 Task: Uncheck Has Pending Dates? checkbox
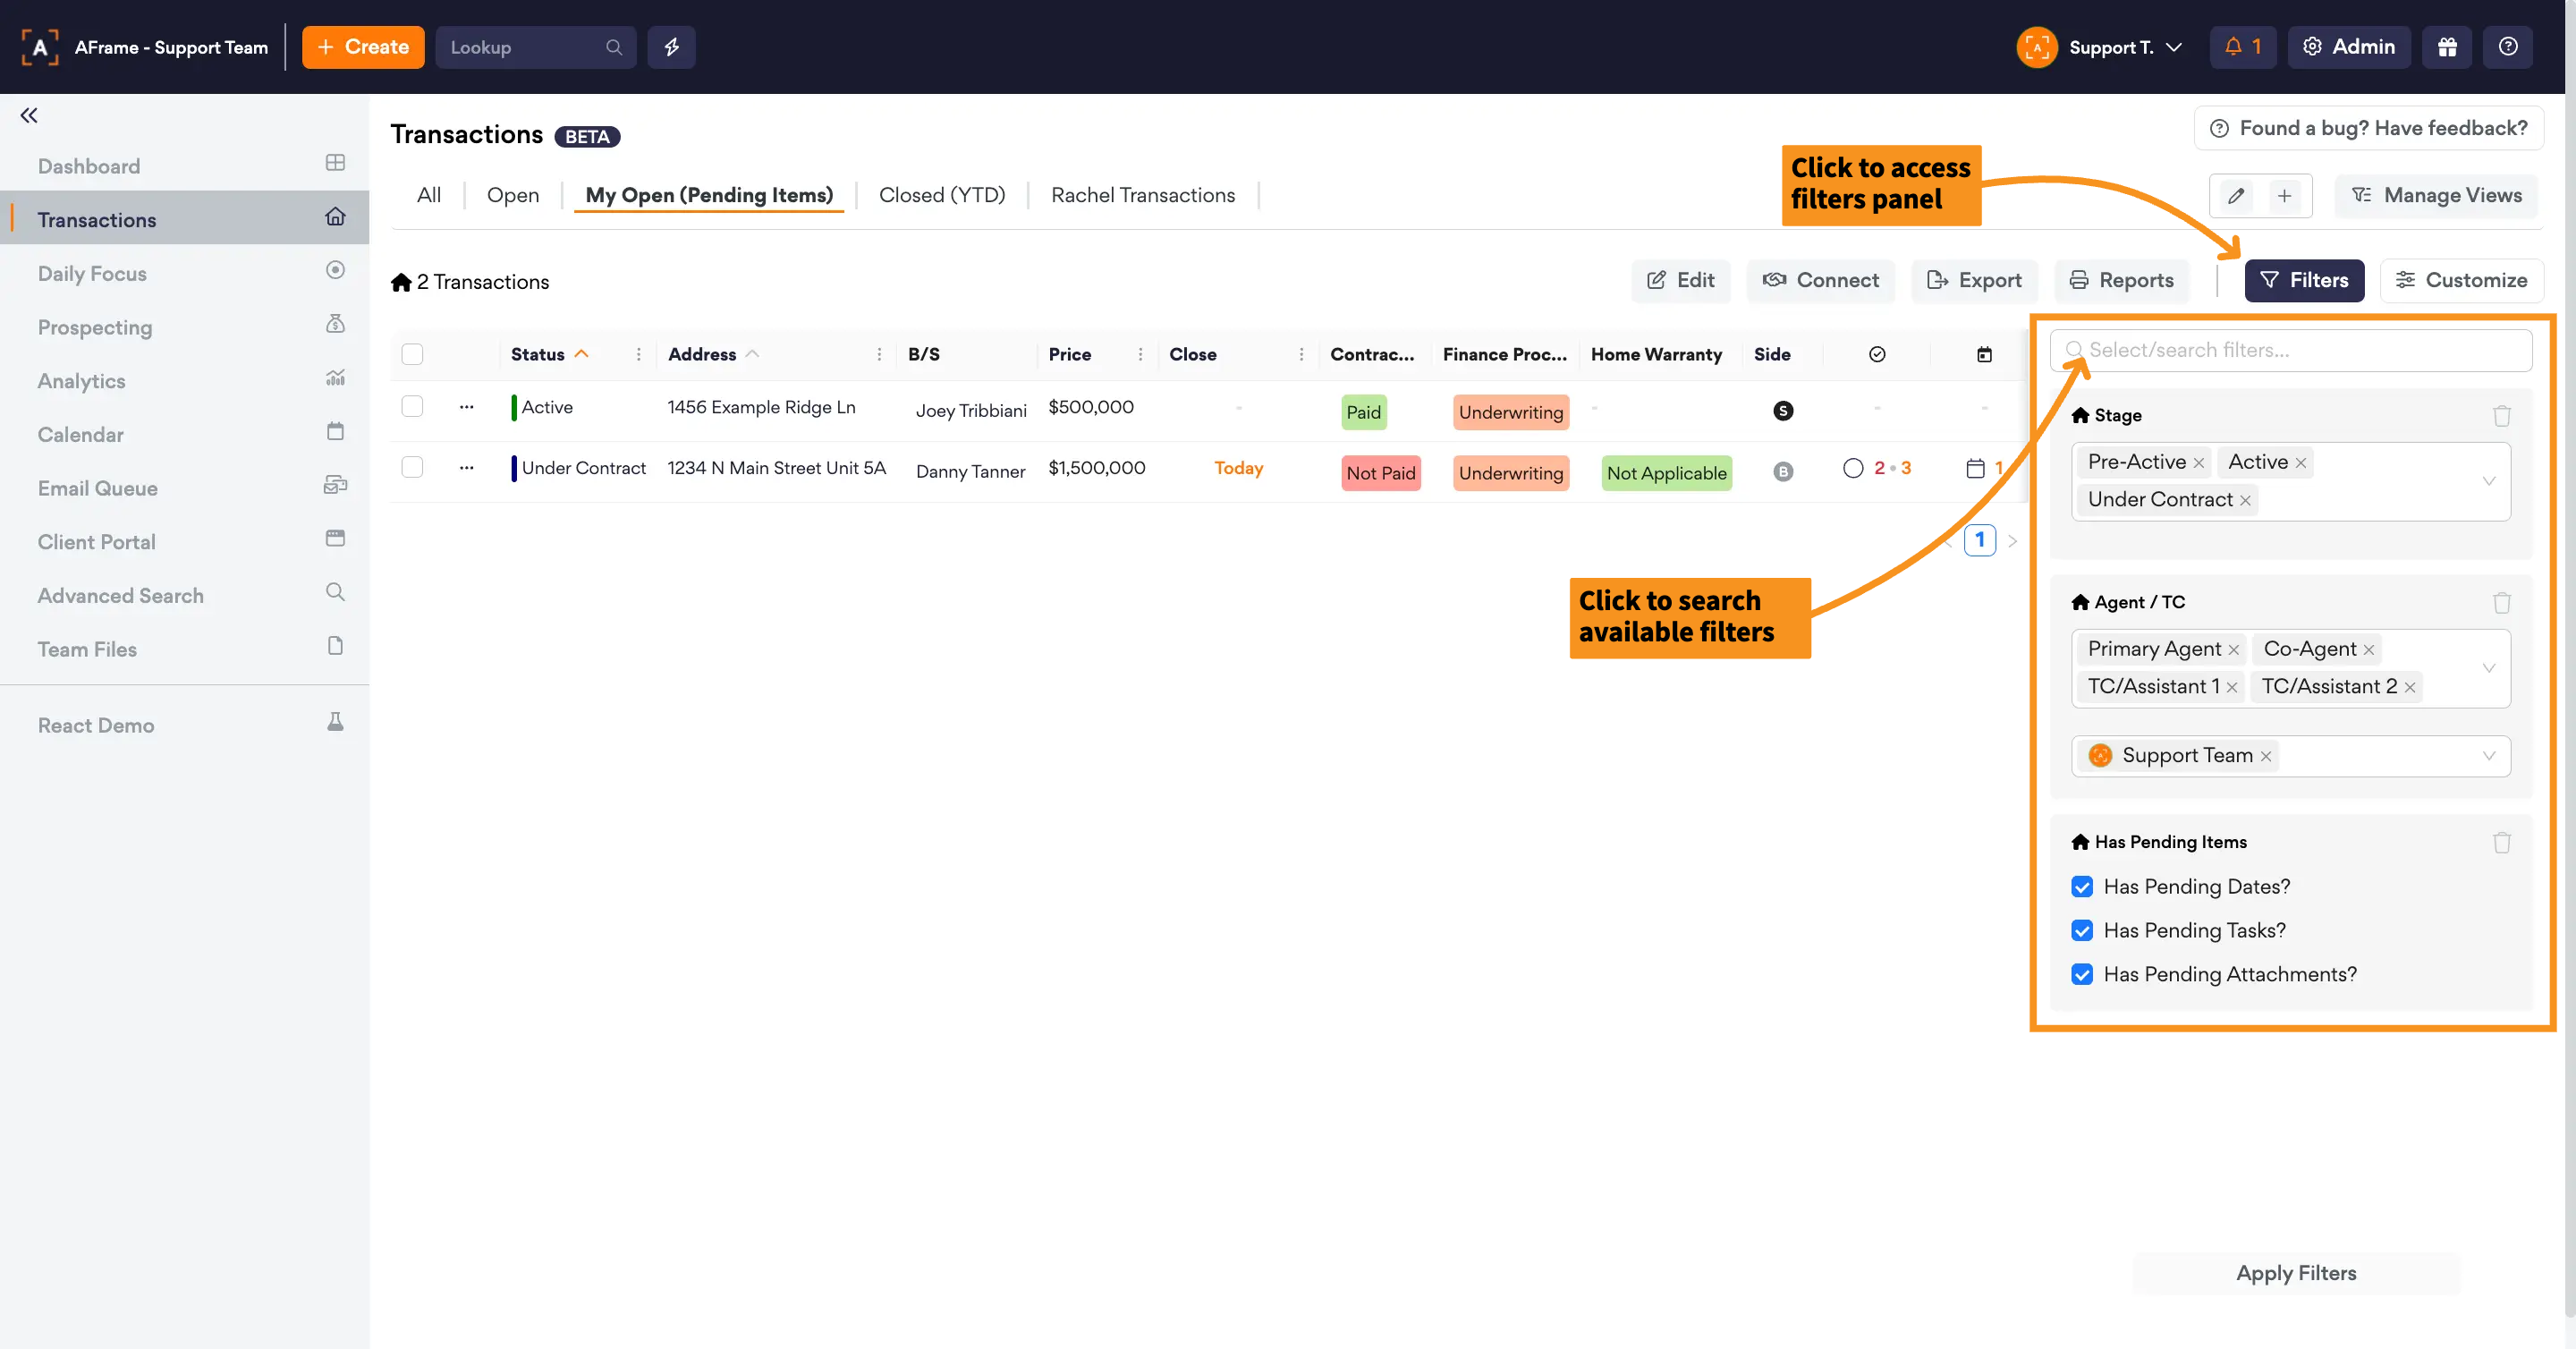2082,887
